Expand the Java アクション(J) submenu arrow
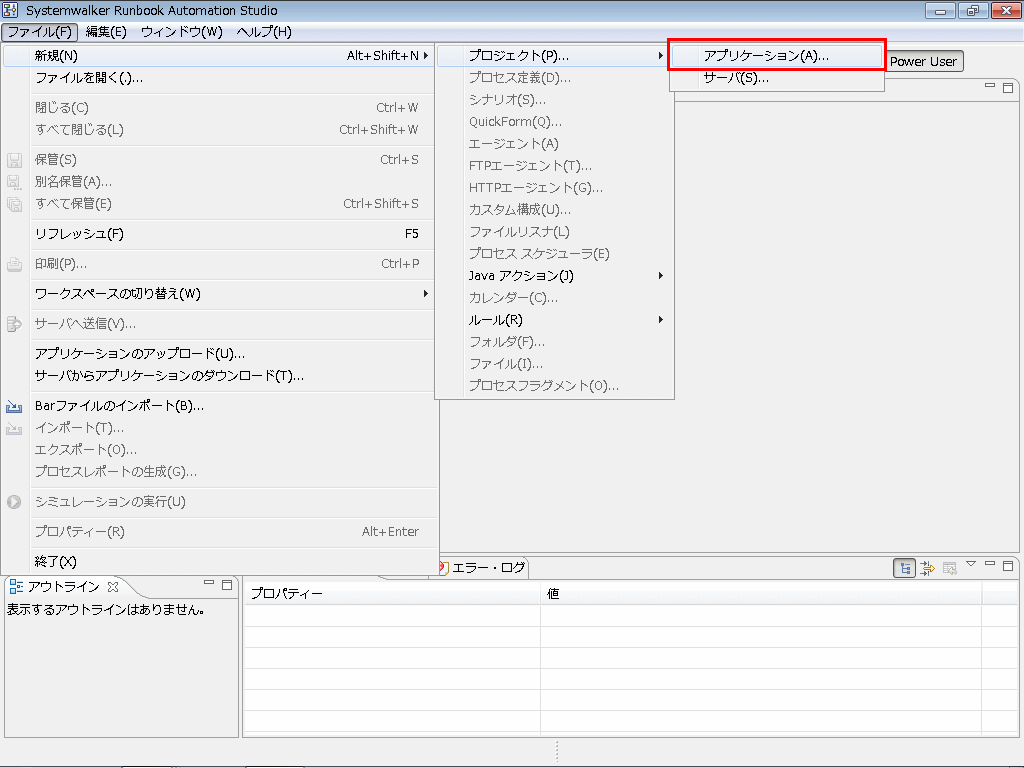1024x768 pixels. point(661,276)
